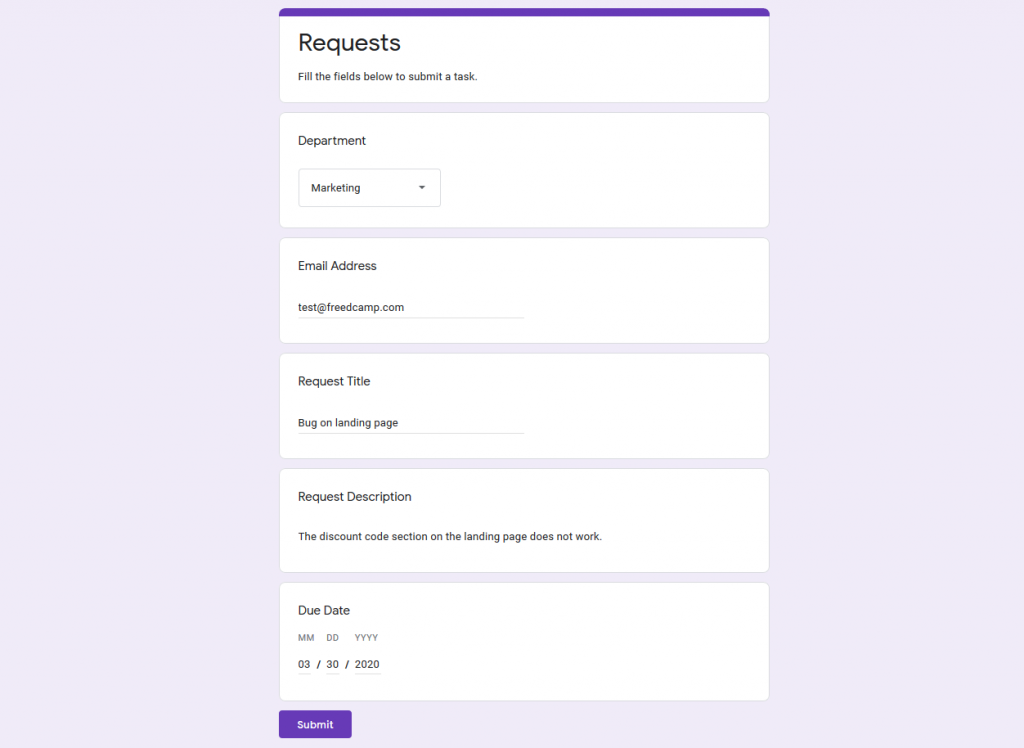Click the purple header bar atop the form
Screen dimensions: 1024x748
[524, 12]
